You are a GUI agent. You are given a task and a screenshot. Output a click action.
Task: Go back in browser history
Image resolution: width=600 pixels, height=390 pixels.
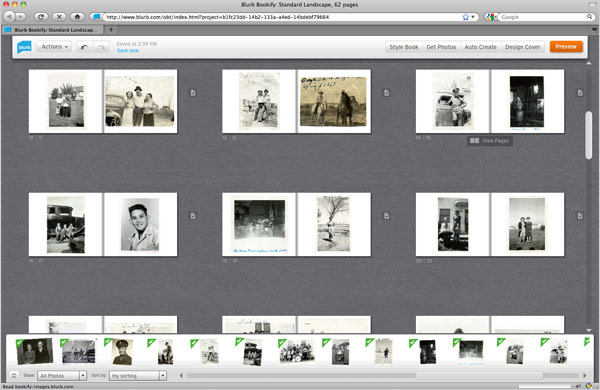(x=9, y=16)
